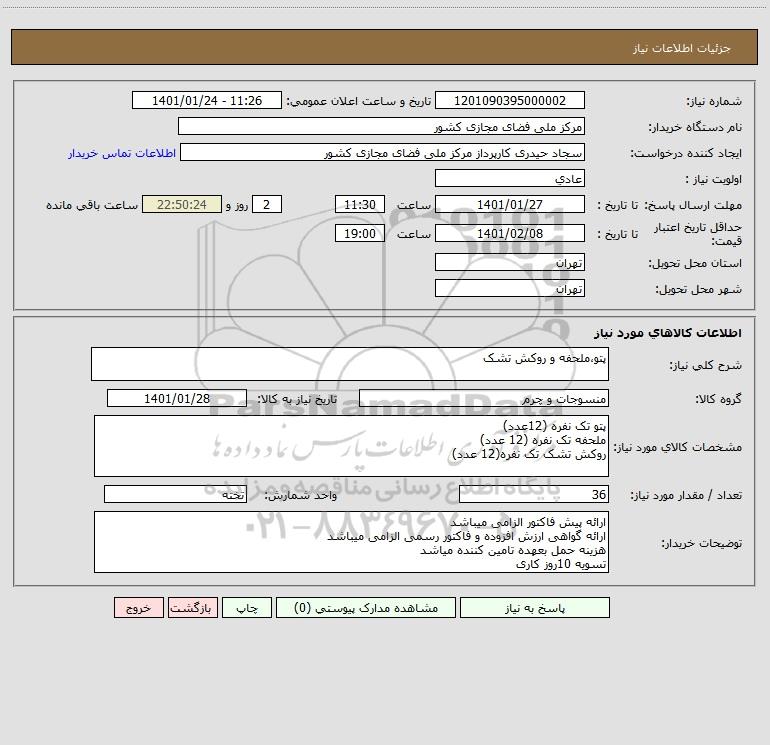This screenshot has height=745, width=770.
Task: Click the header جزئیات اطلاعات نیاز
Action: (682, 48)
